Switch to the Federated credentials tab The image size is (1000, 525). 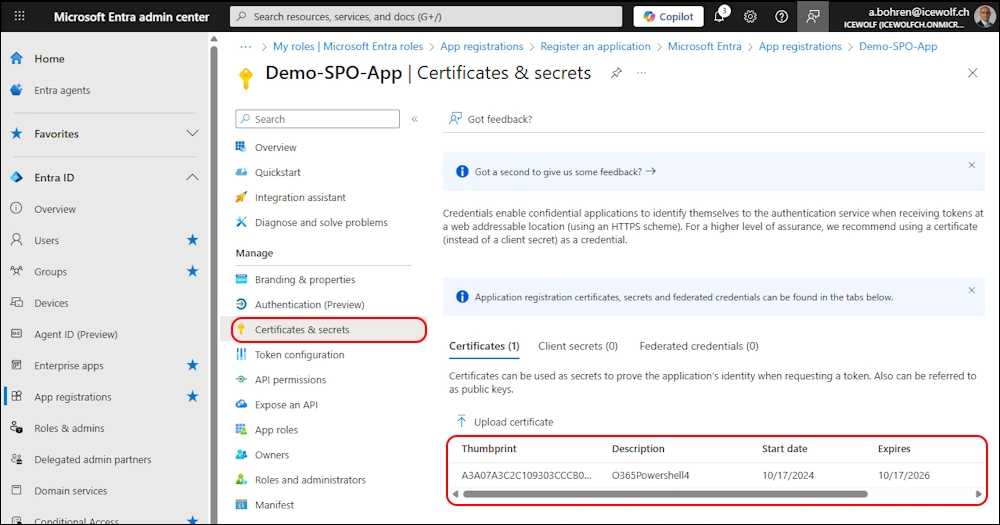[x=698, y=346]
